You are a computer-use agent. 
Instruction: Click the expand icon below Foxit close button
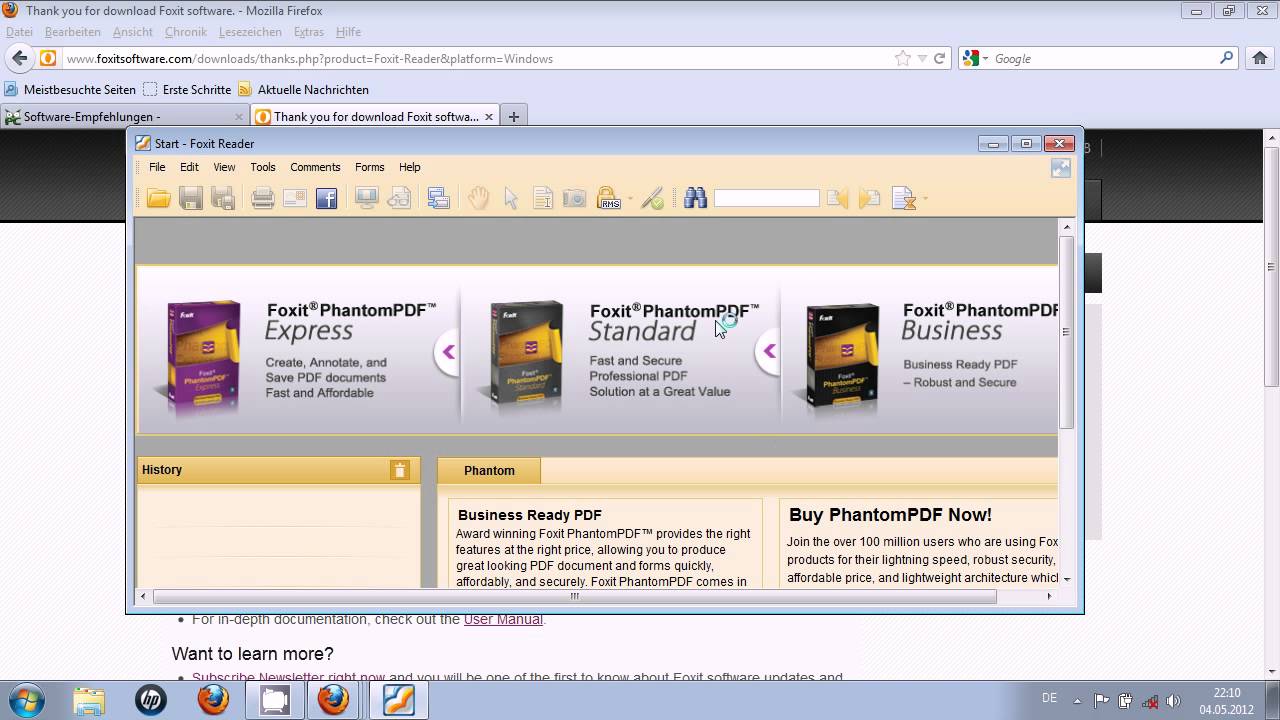coord(1061,168)
